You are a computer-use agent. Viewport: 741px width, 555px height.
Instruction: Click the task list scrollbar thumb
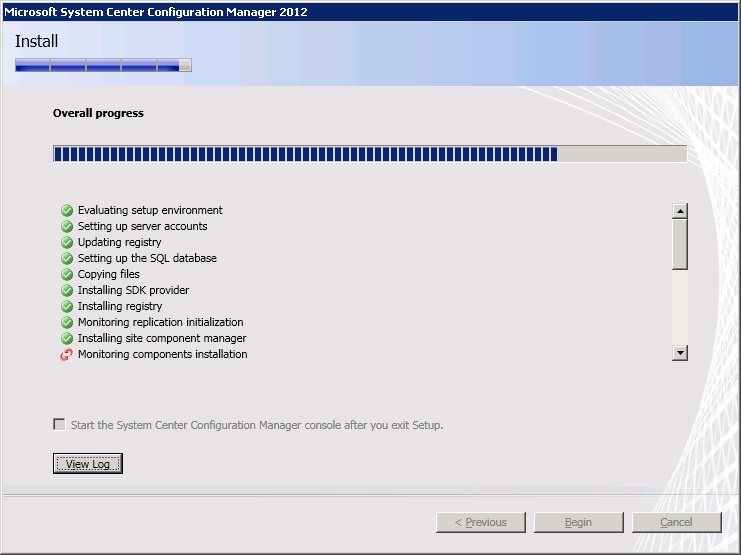(680, 244)
